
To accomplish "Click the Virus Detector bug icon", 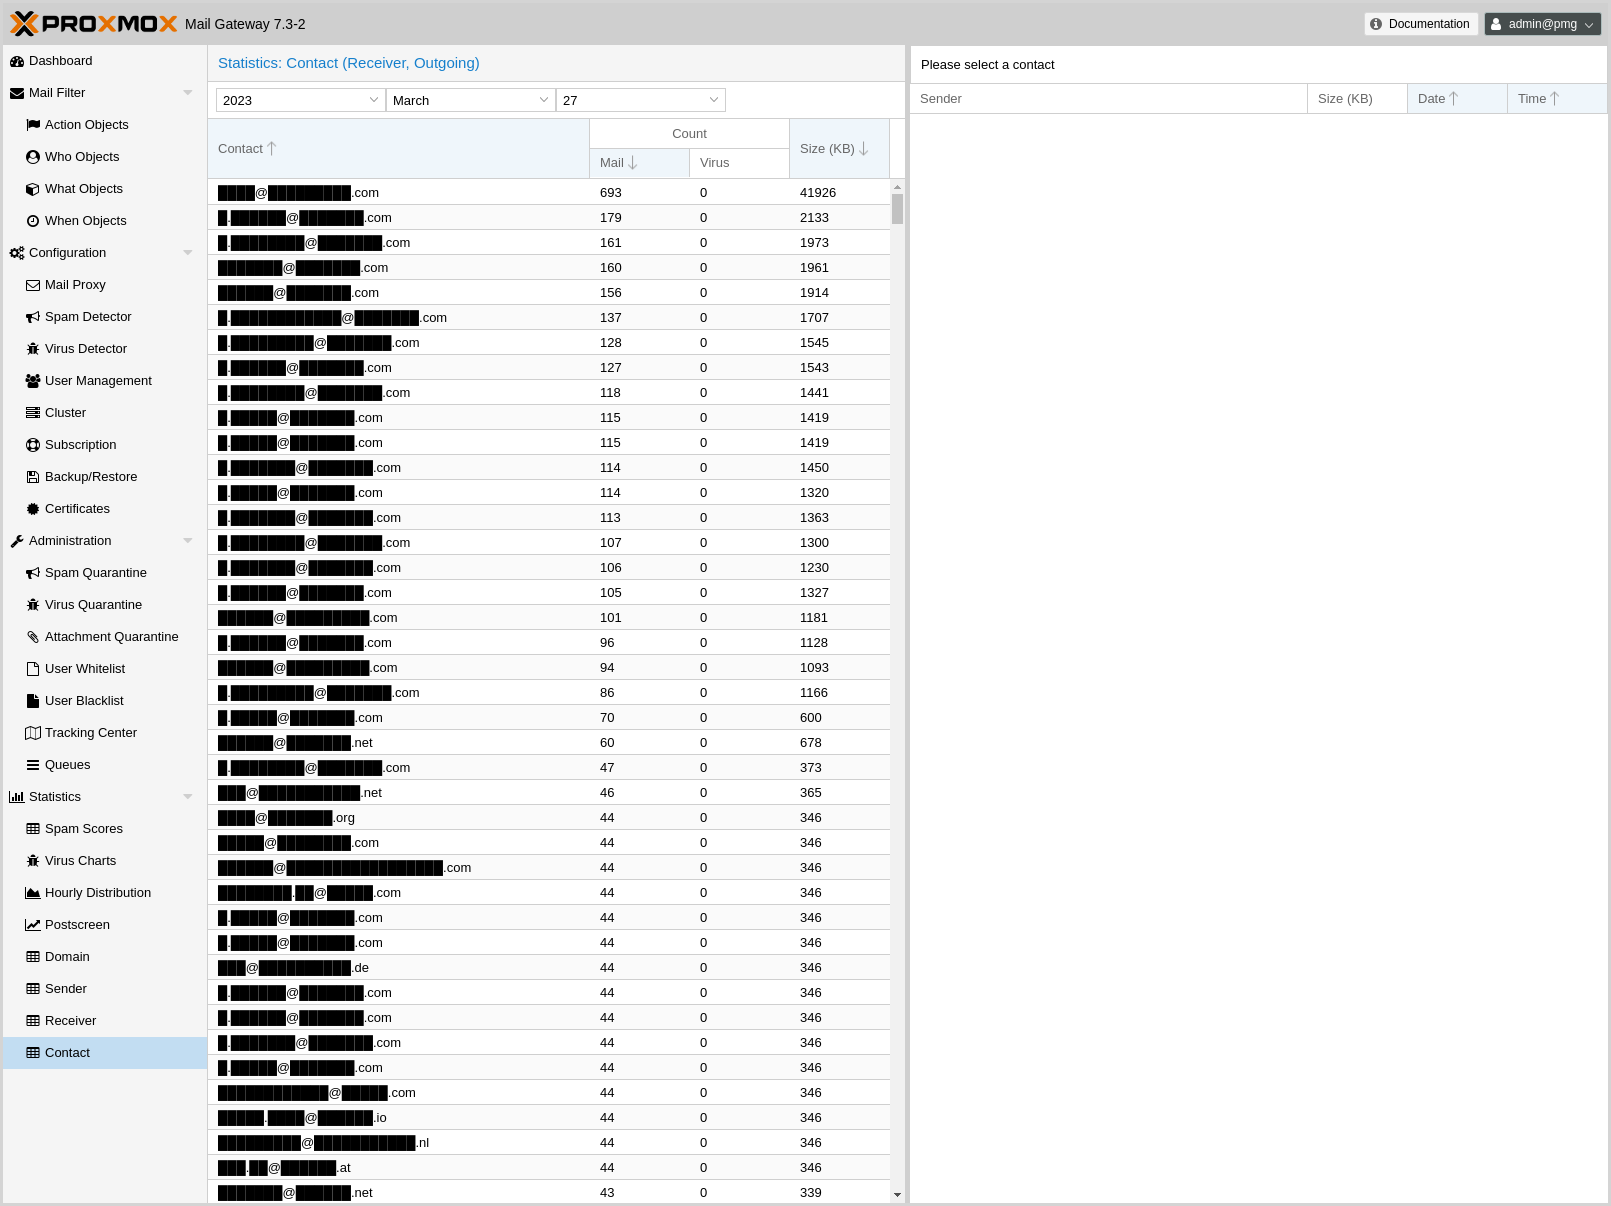I will tap(33, 349).
